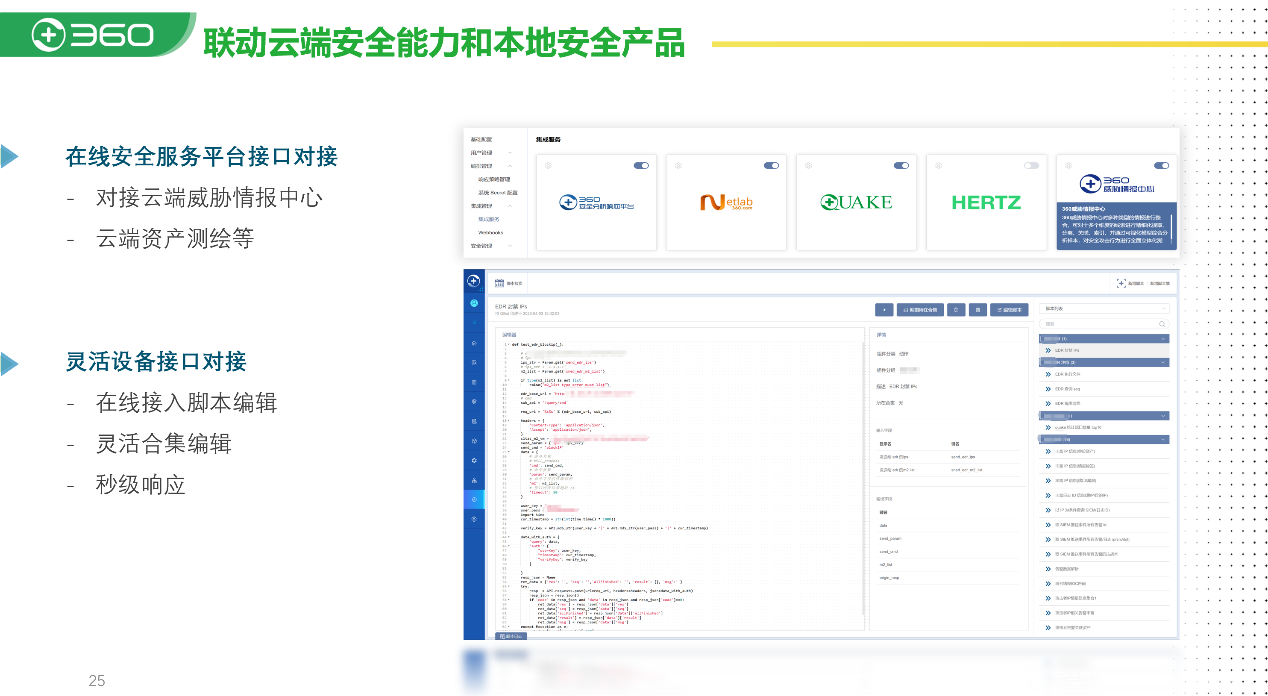Focus the Python code editor area
The image size is (1268, 696).
coord(680,487)
